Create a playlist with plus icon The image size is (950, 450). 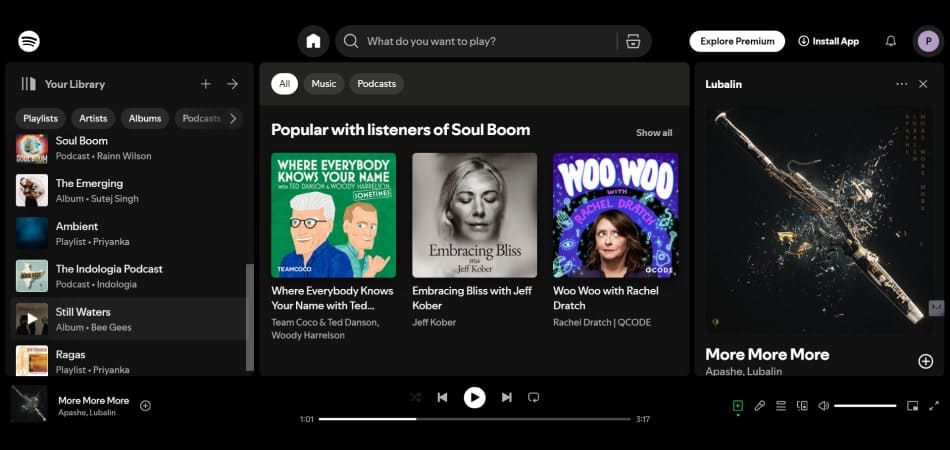coord(206,84)
